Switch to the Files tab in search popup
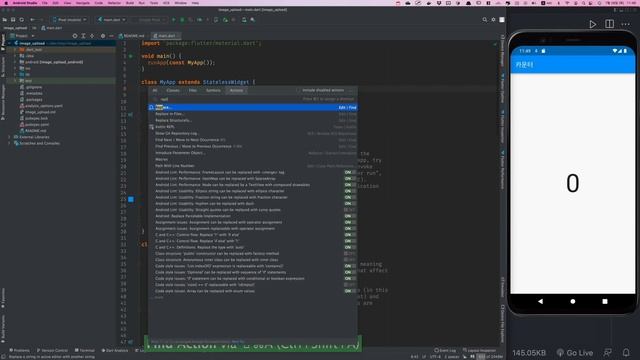Viewport: 640px width, 360px height. tap(193, 90)
